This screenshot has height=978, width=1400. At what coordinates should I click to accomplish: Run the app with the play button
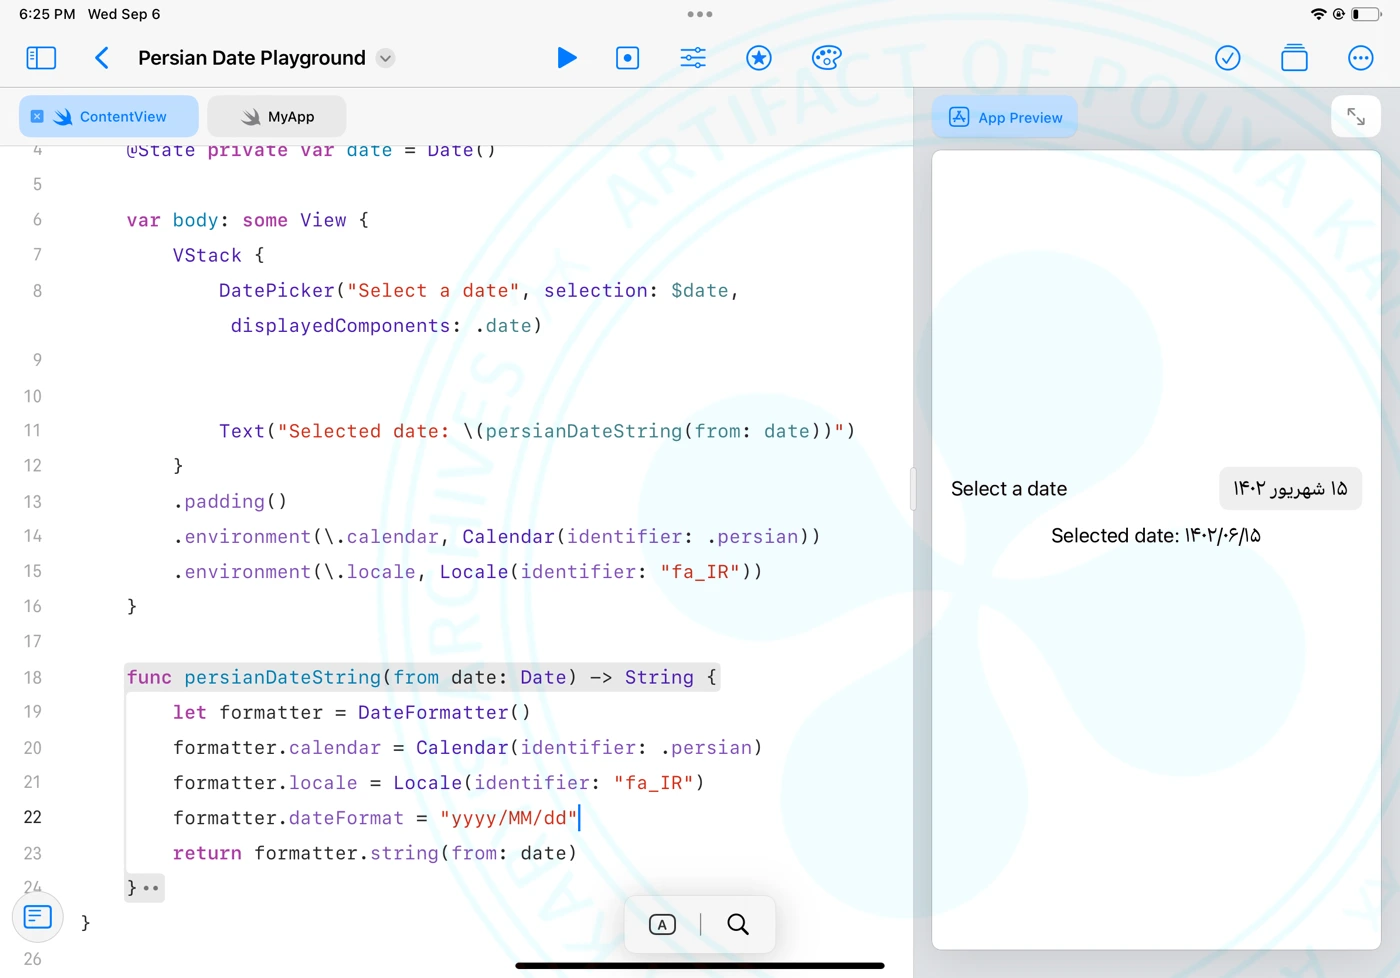[x=566, y=58]
